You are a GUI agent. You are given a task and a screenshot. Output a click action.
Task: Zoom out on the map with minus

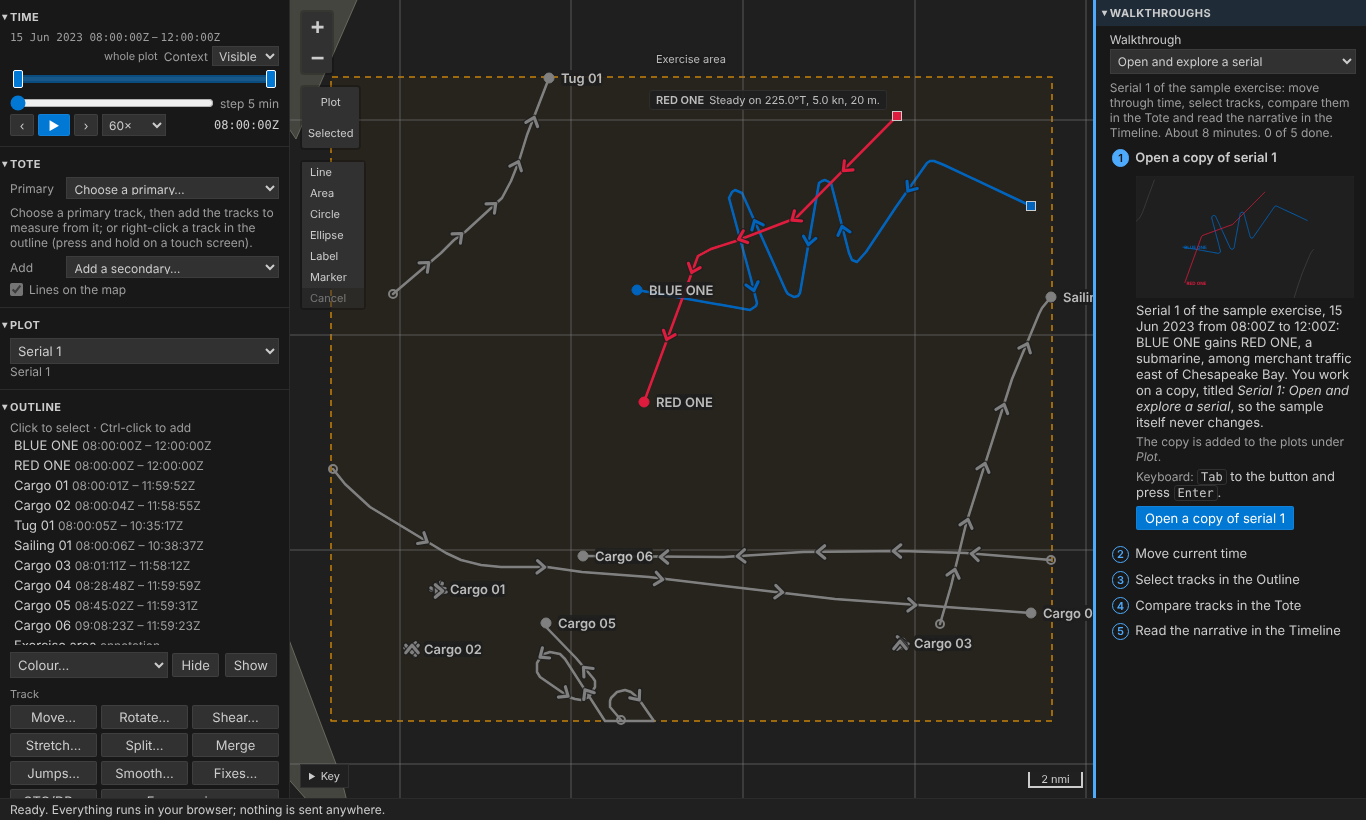[x=317, y=58]
